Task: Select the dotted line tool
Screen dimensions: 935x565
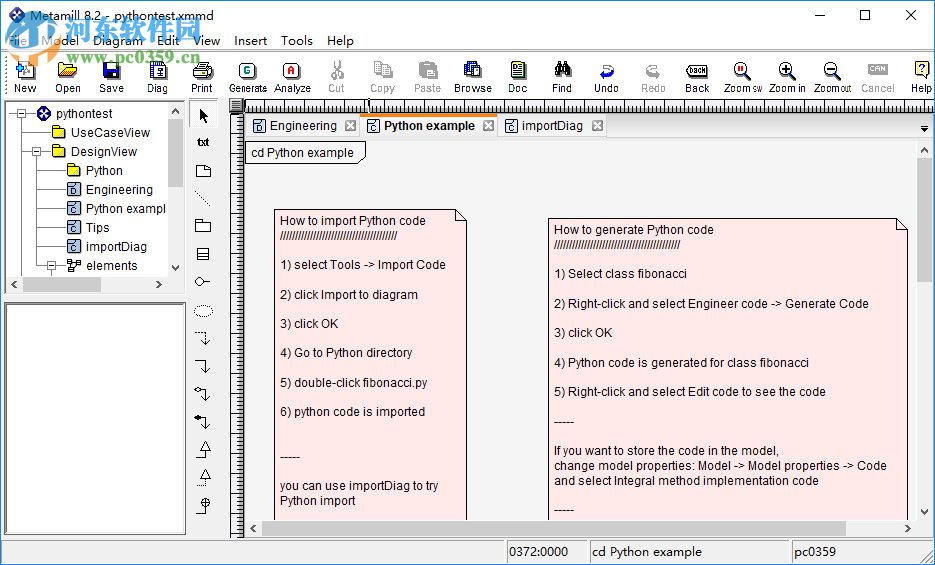Action: pos(203,198)
